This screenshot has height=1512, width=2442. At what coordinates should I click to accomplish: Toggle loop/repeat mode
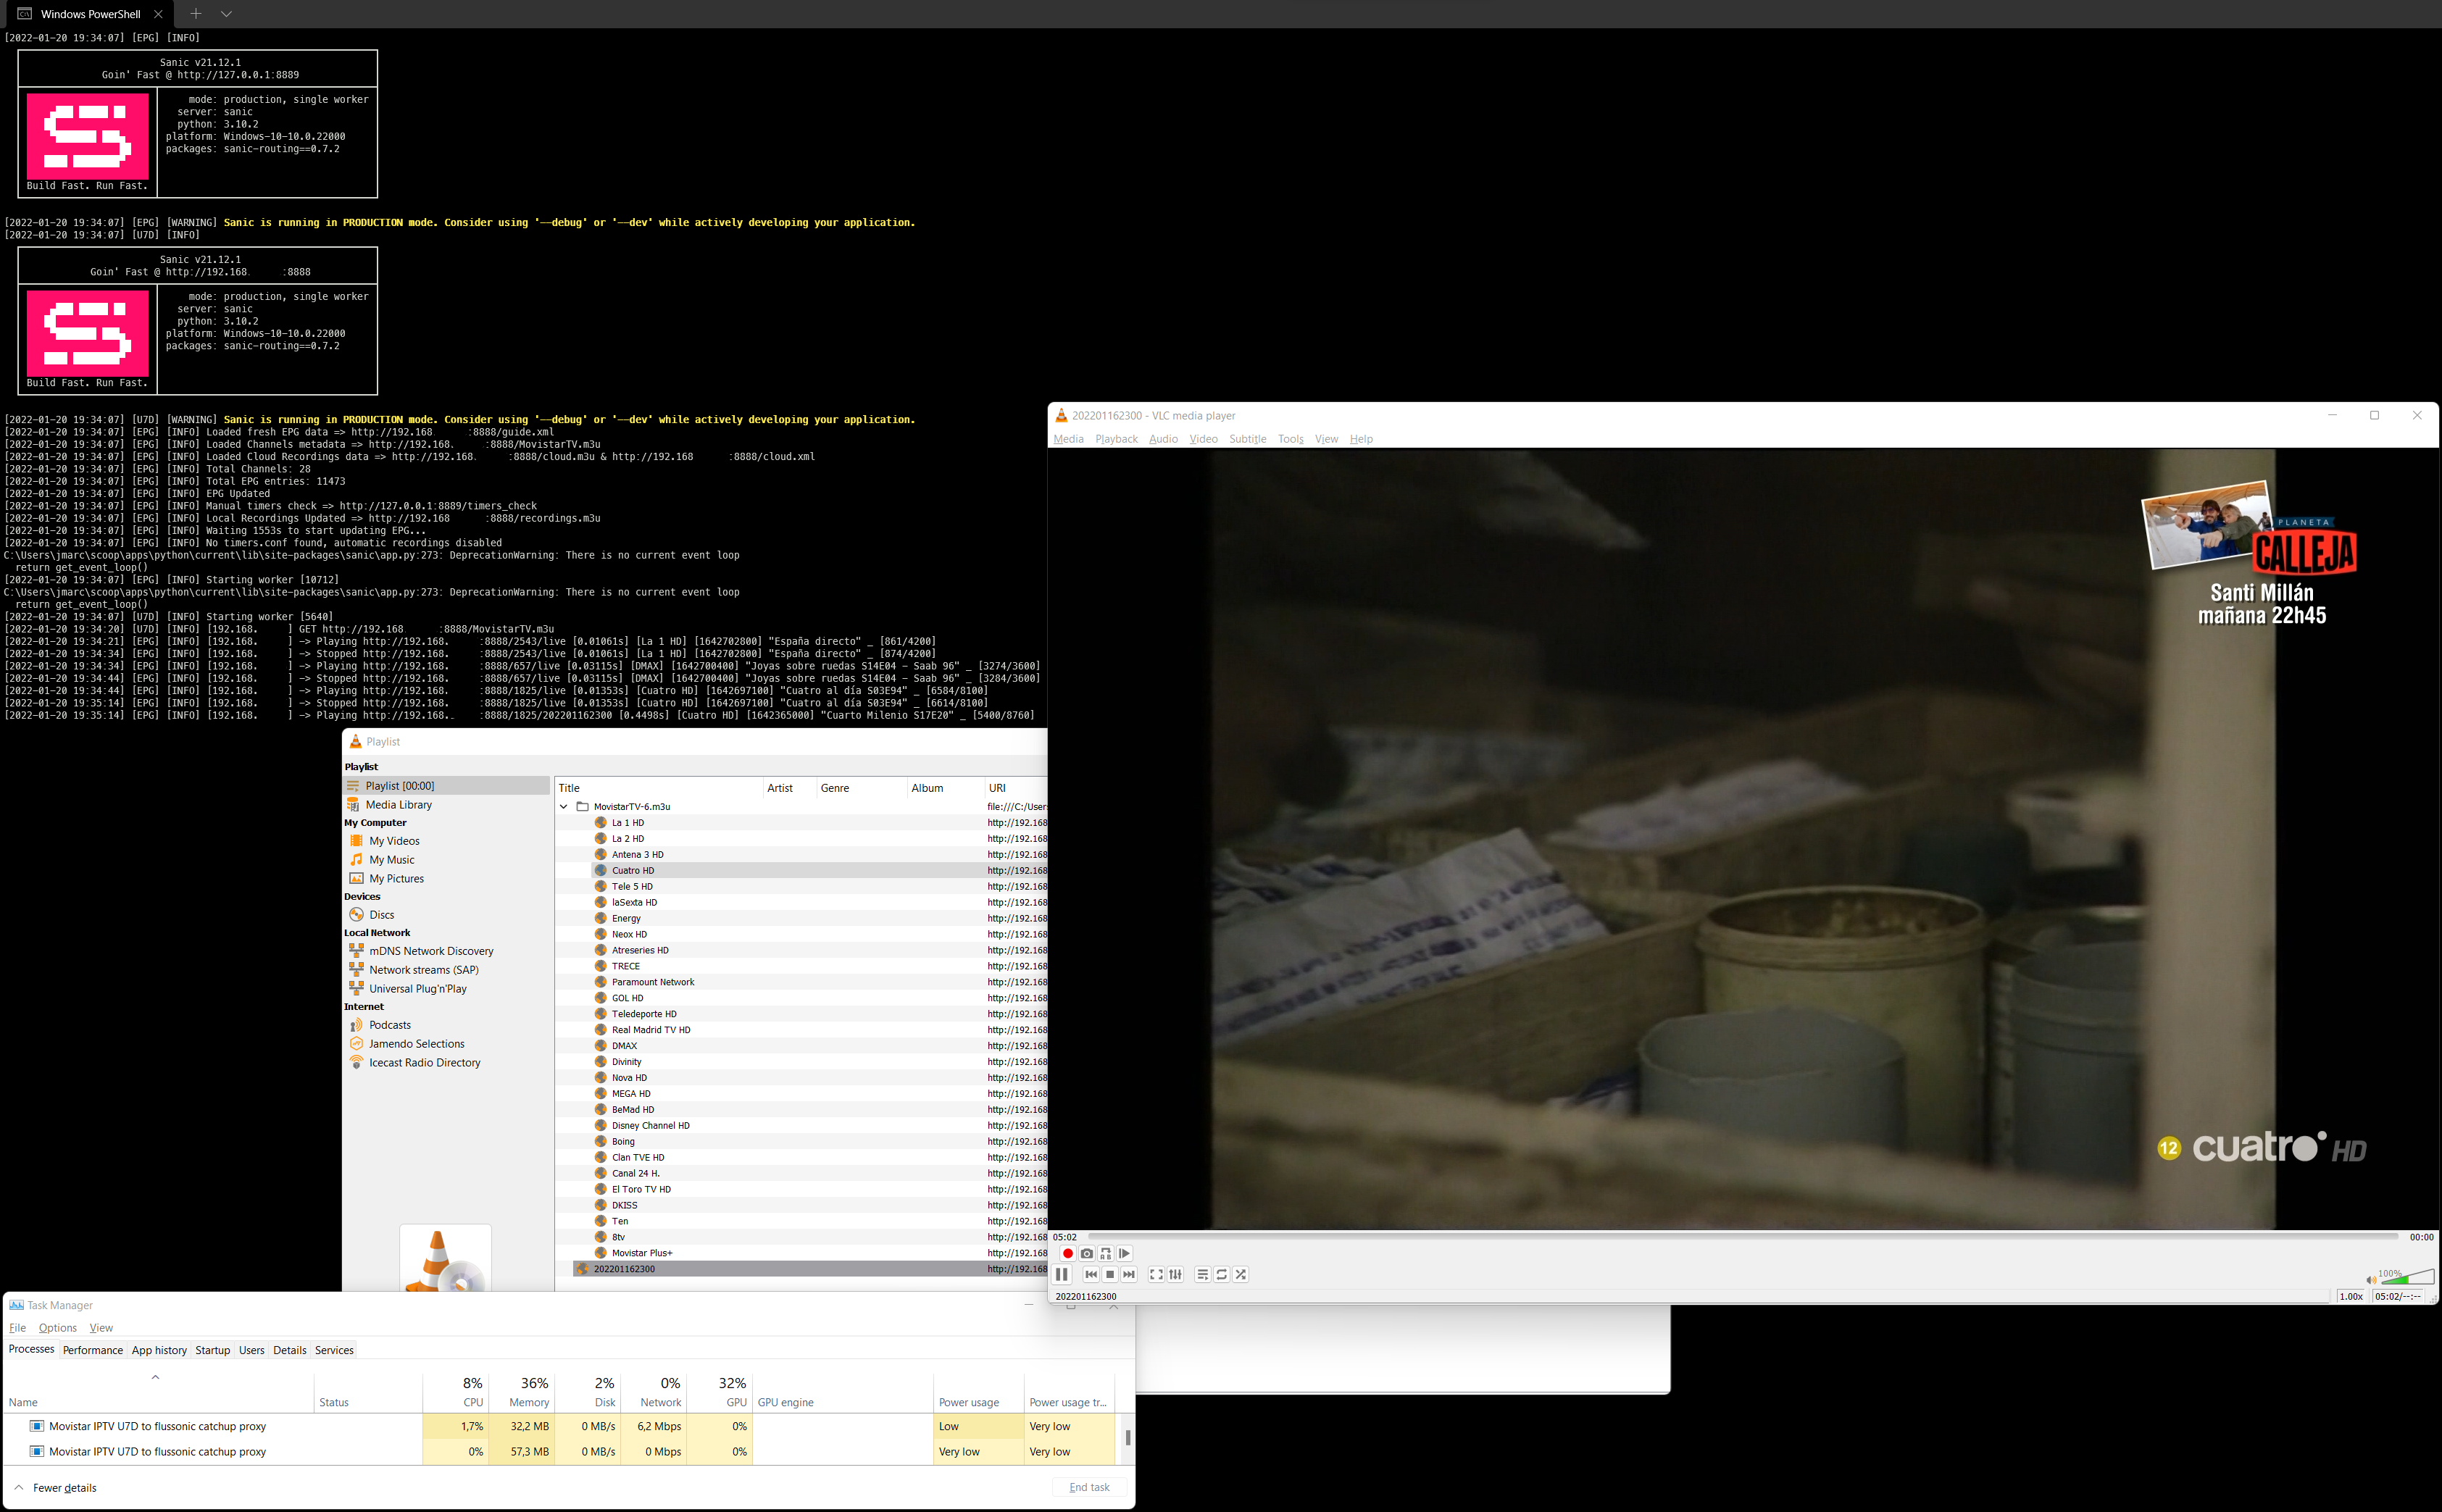click(1222, 1274)
